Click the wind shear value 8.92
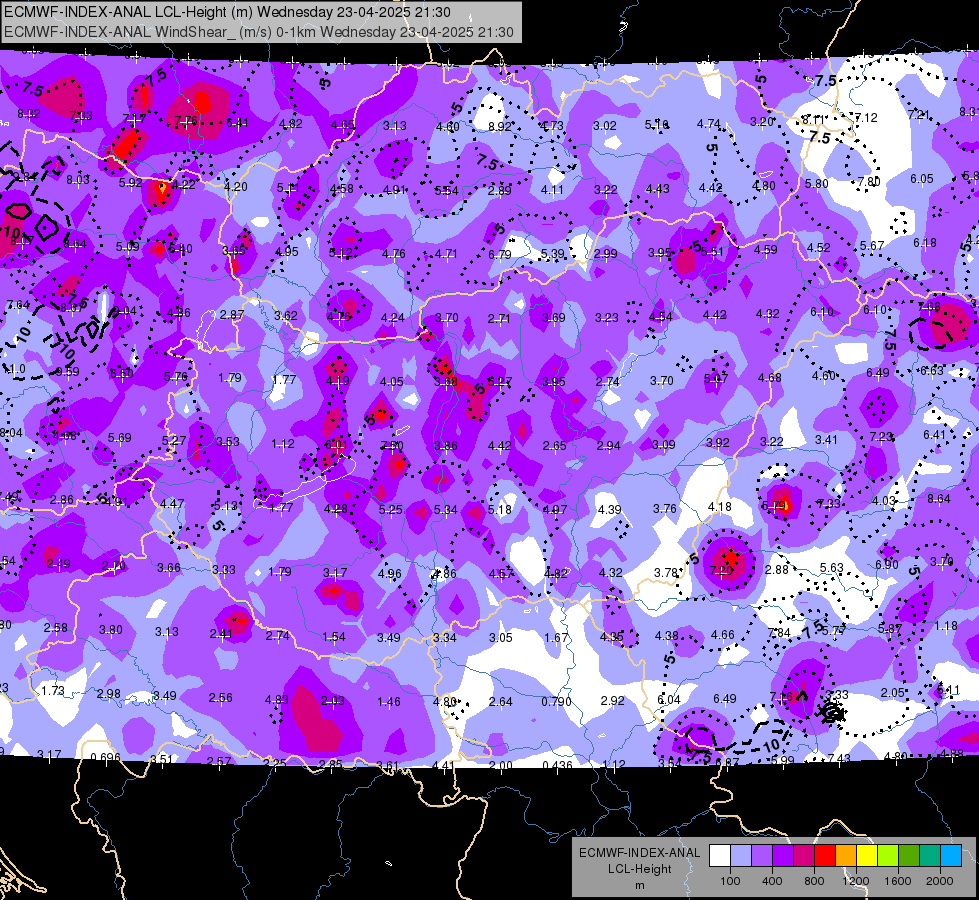 [x=499, y=126]
